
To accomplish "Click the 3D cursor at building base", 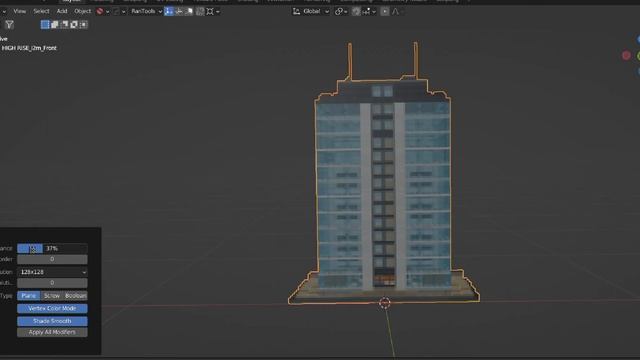I will coord(384,303).
